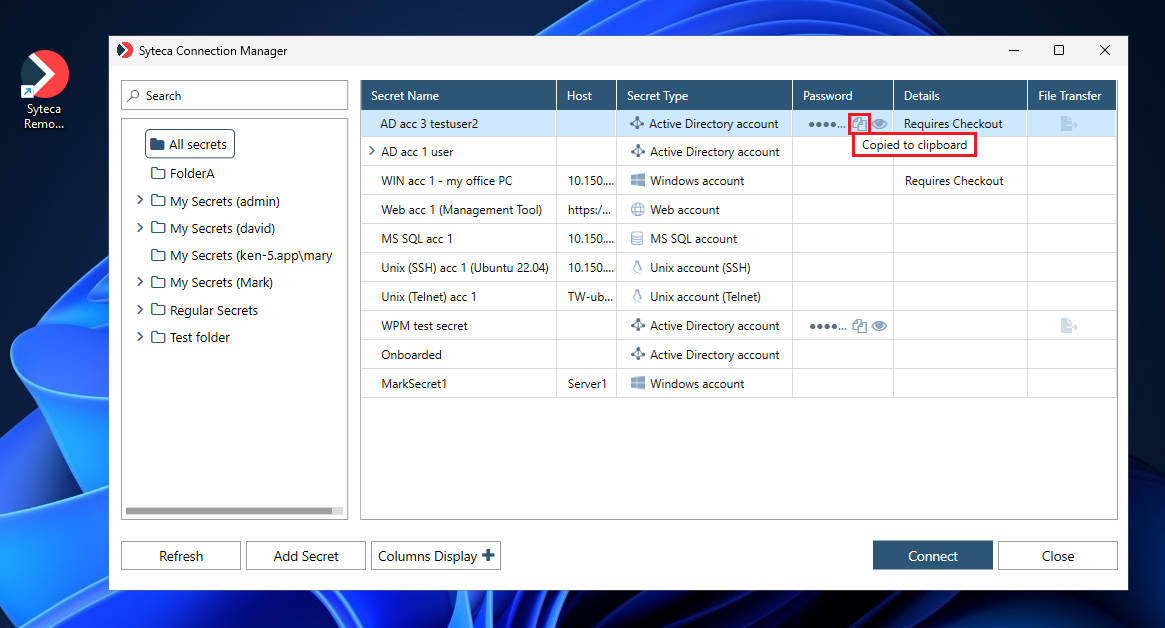The height and width of the screenshot is (628, 1165).
Task: Open the Columns Display options
Action: [x=435, y=556]
